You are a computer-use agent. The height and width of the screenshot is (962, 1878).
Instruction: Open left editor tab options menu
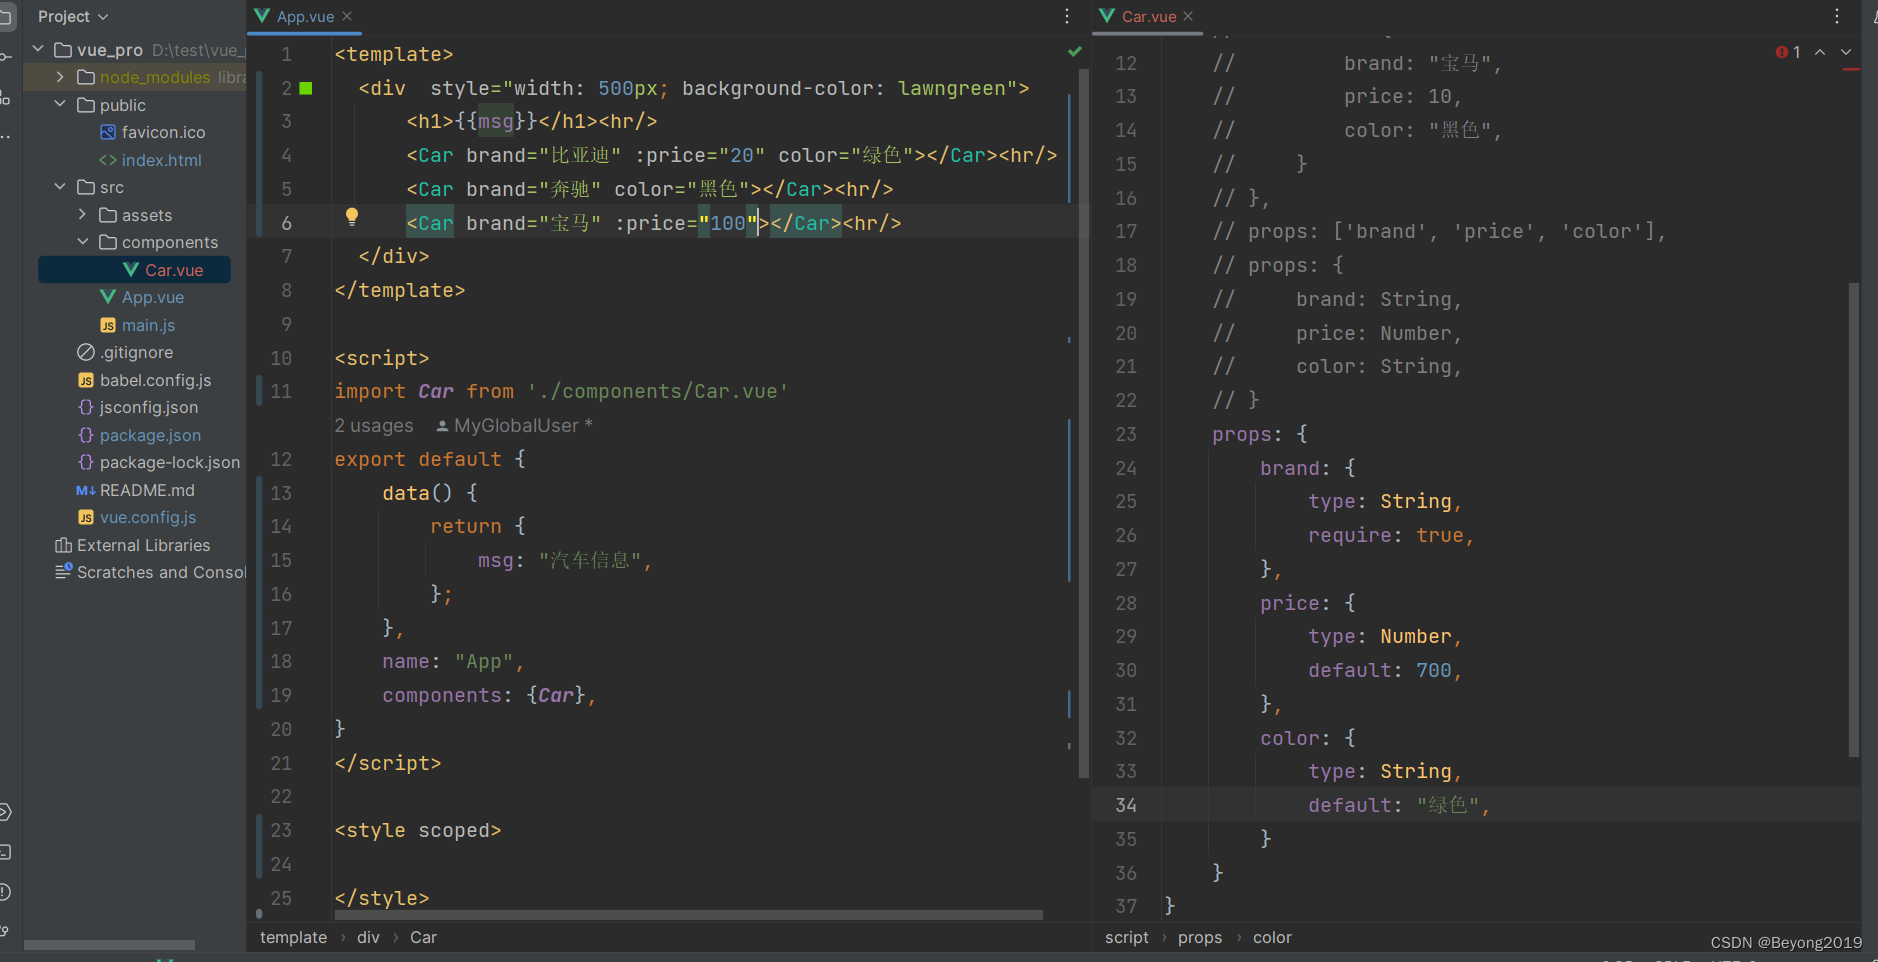coord(1067,16)
